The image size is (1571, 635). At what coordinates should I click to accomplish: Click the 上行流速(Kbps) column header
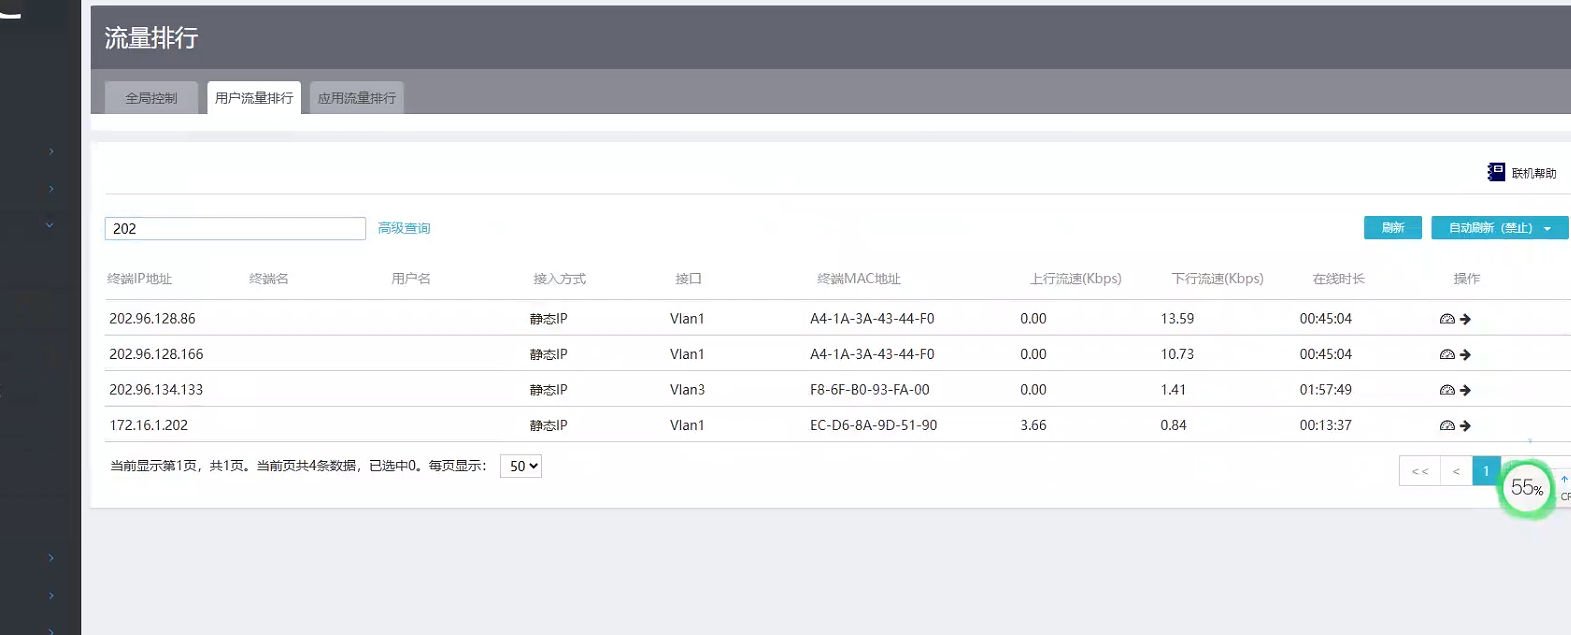[1076, 279]
